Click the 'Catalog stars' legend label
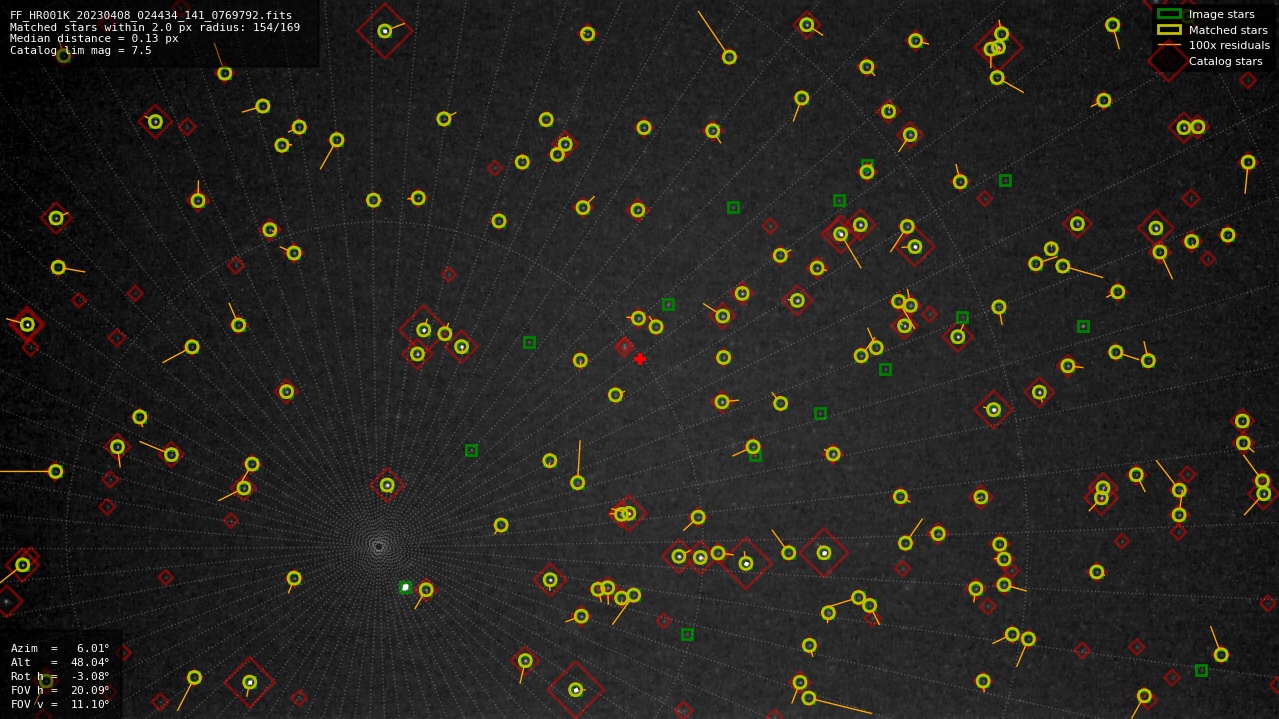The width and height of the screenshot is (1279, 719). pos(1225,61)
